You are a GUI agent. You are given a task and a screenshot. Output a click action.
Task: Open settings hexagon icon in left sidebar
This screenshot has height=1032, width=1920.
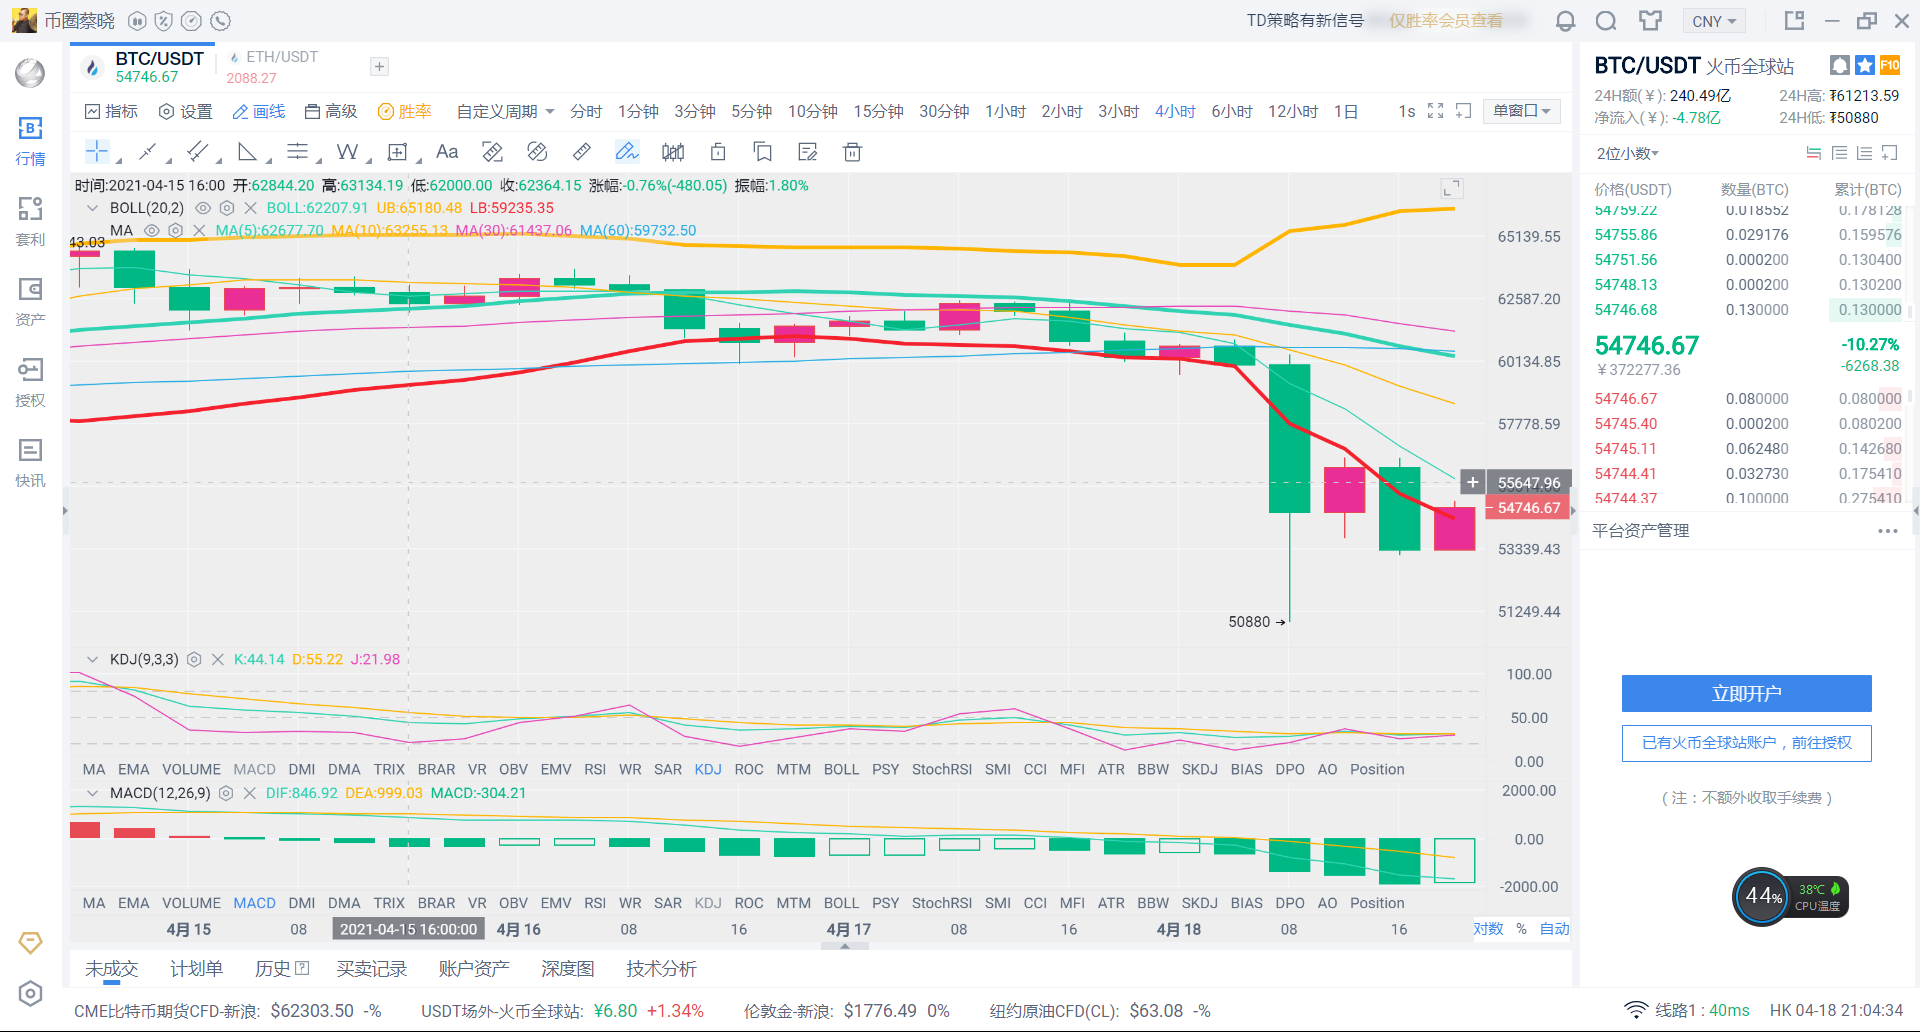[x=30, y=993]
